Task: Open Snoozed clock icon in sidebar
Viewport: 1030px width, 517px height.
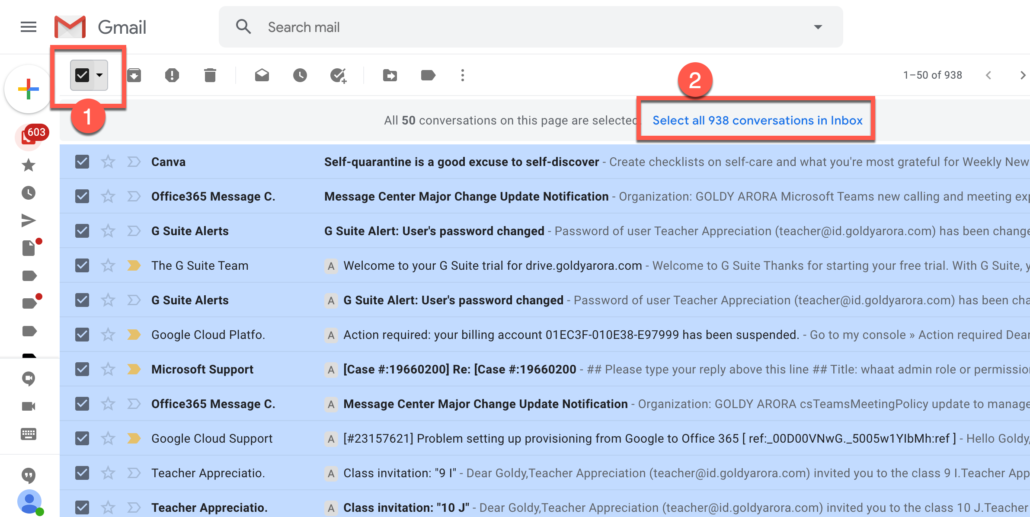Action: pos(28,193)
